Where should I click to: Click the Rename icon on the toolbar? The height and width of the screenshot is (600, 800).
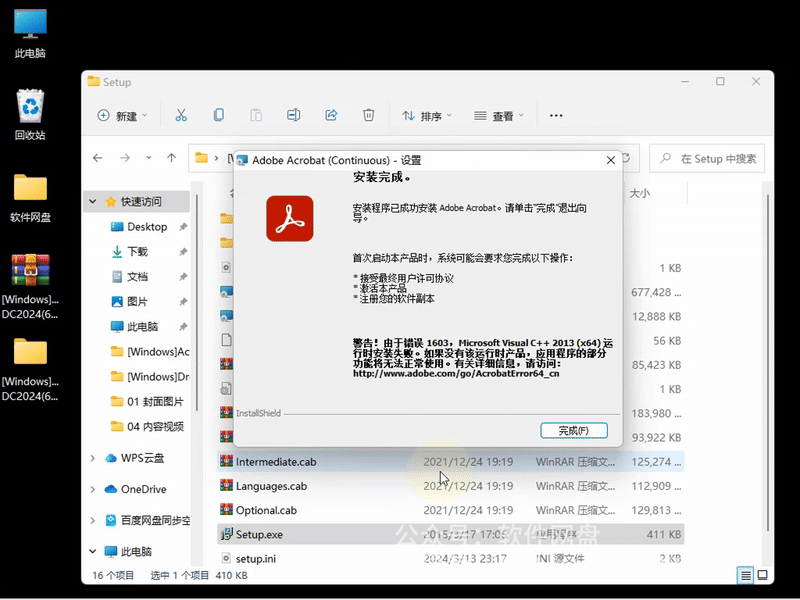294,115
